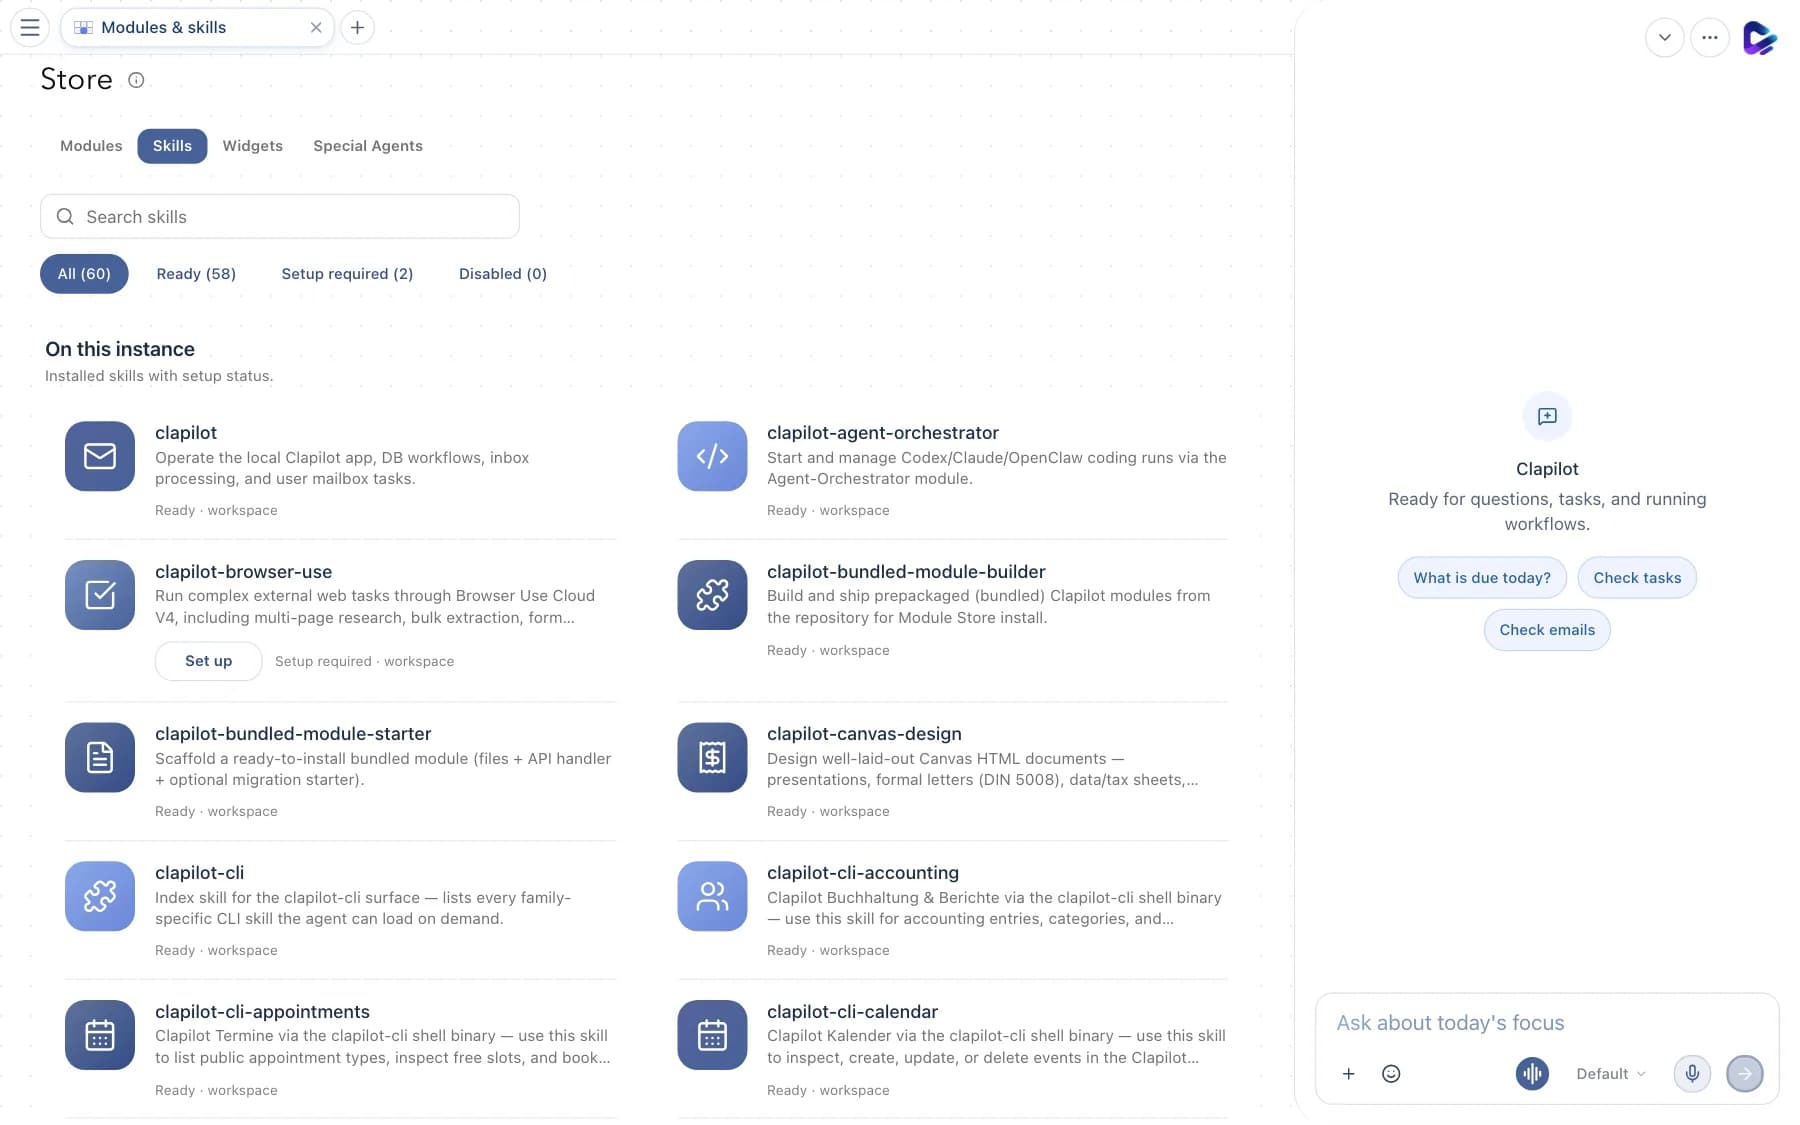Image resolution: width=1800 pixels, height=1125 pixels.
Task: Click the Modules & skills tab icon
Action: pos(84,28)
